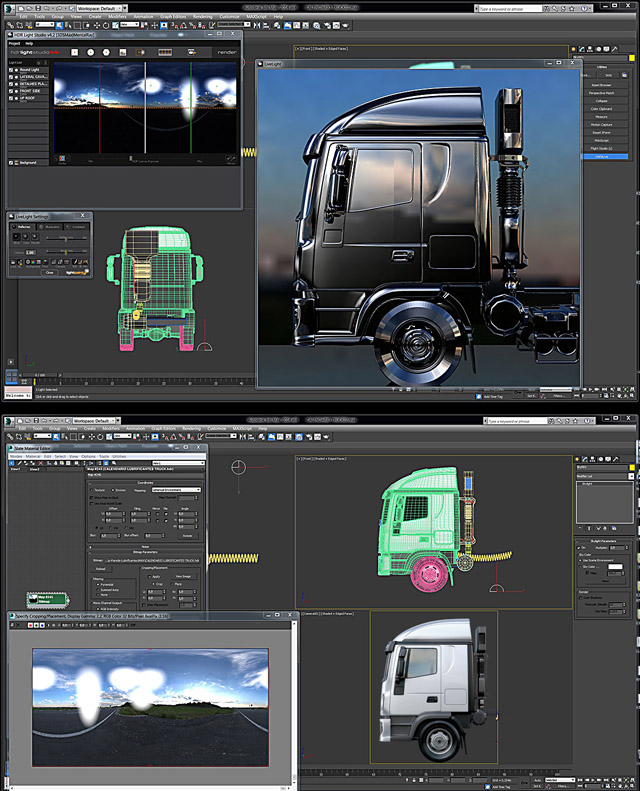Open the Utilities menu in Slate Material Editor
This screenshot has height=791, width=640.
point(119,456)
